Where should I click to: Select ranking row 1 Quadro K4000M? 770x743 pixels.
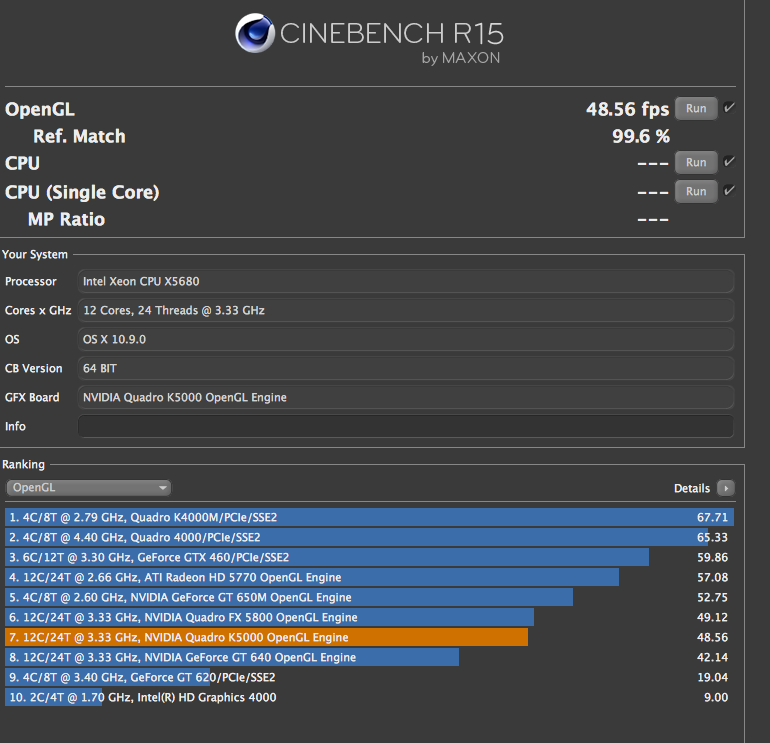(x=369, y=517)
